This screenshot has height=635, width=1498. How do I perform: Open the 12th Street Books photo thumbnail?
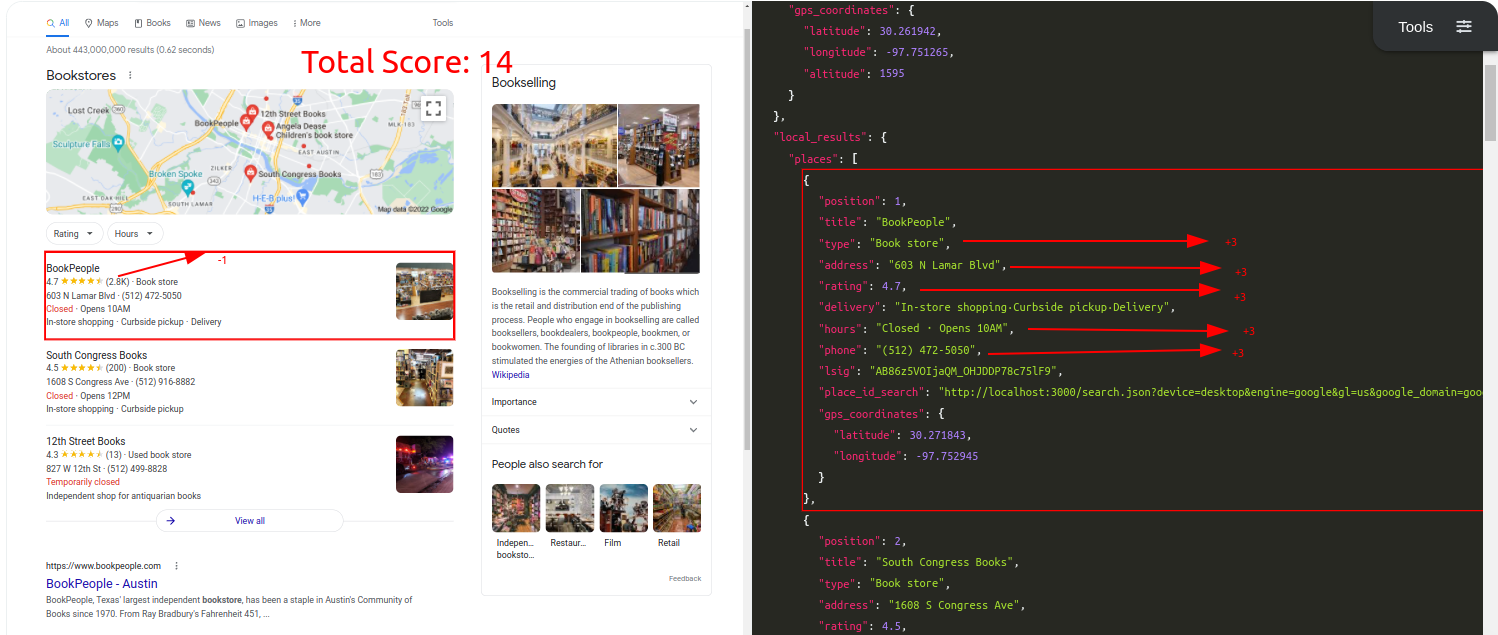pyautogui.click(x=424, y=464)
